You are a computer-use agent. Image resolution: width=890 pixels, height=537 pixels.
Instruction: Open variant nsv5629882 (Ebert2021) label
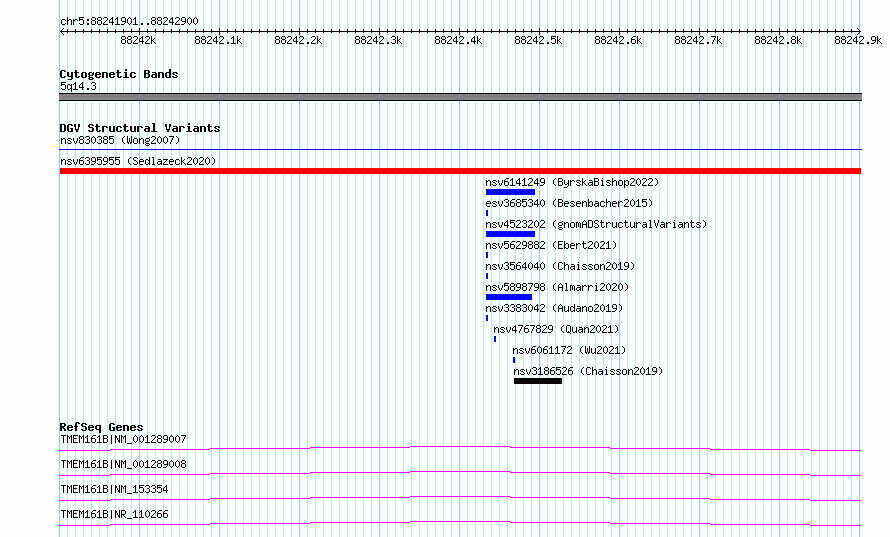click(551, 245)
